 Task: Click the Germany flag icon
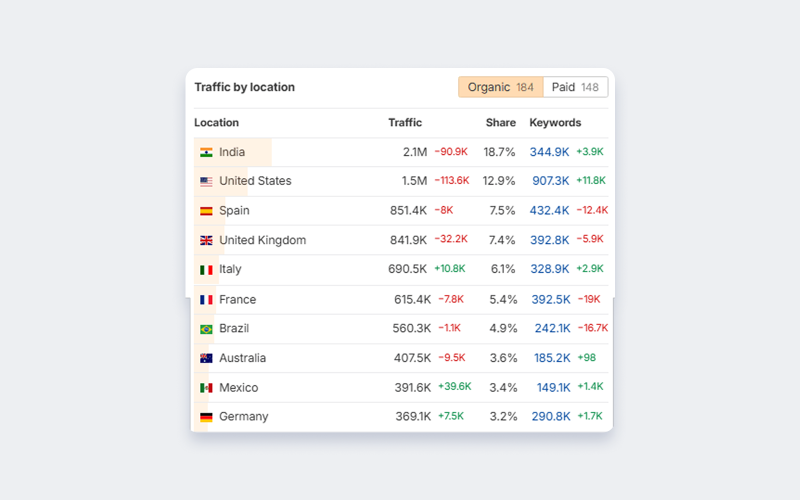point(206,417)
